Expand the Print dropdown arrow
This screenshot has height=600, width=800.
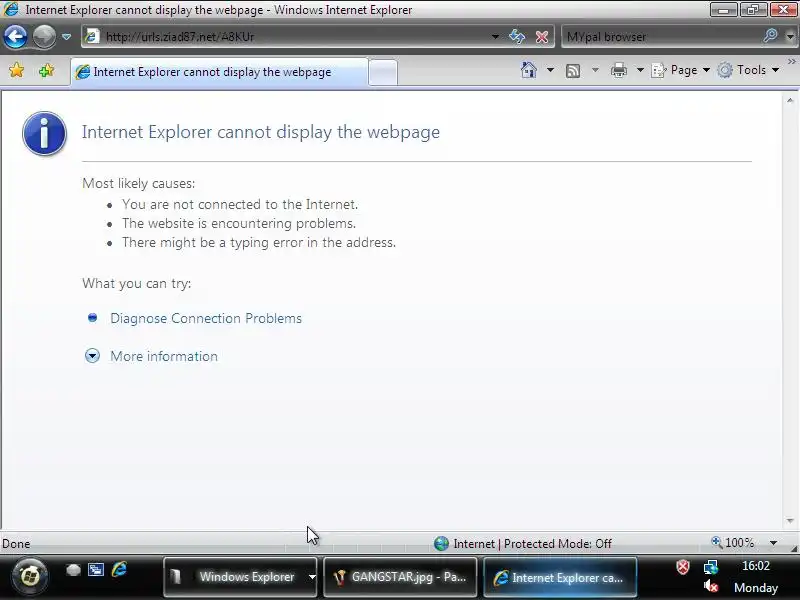(640, 70)
